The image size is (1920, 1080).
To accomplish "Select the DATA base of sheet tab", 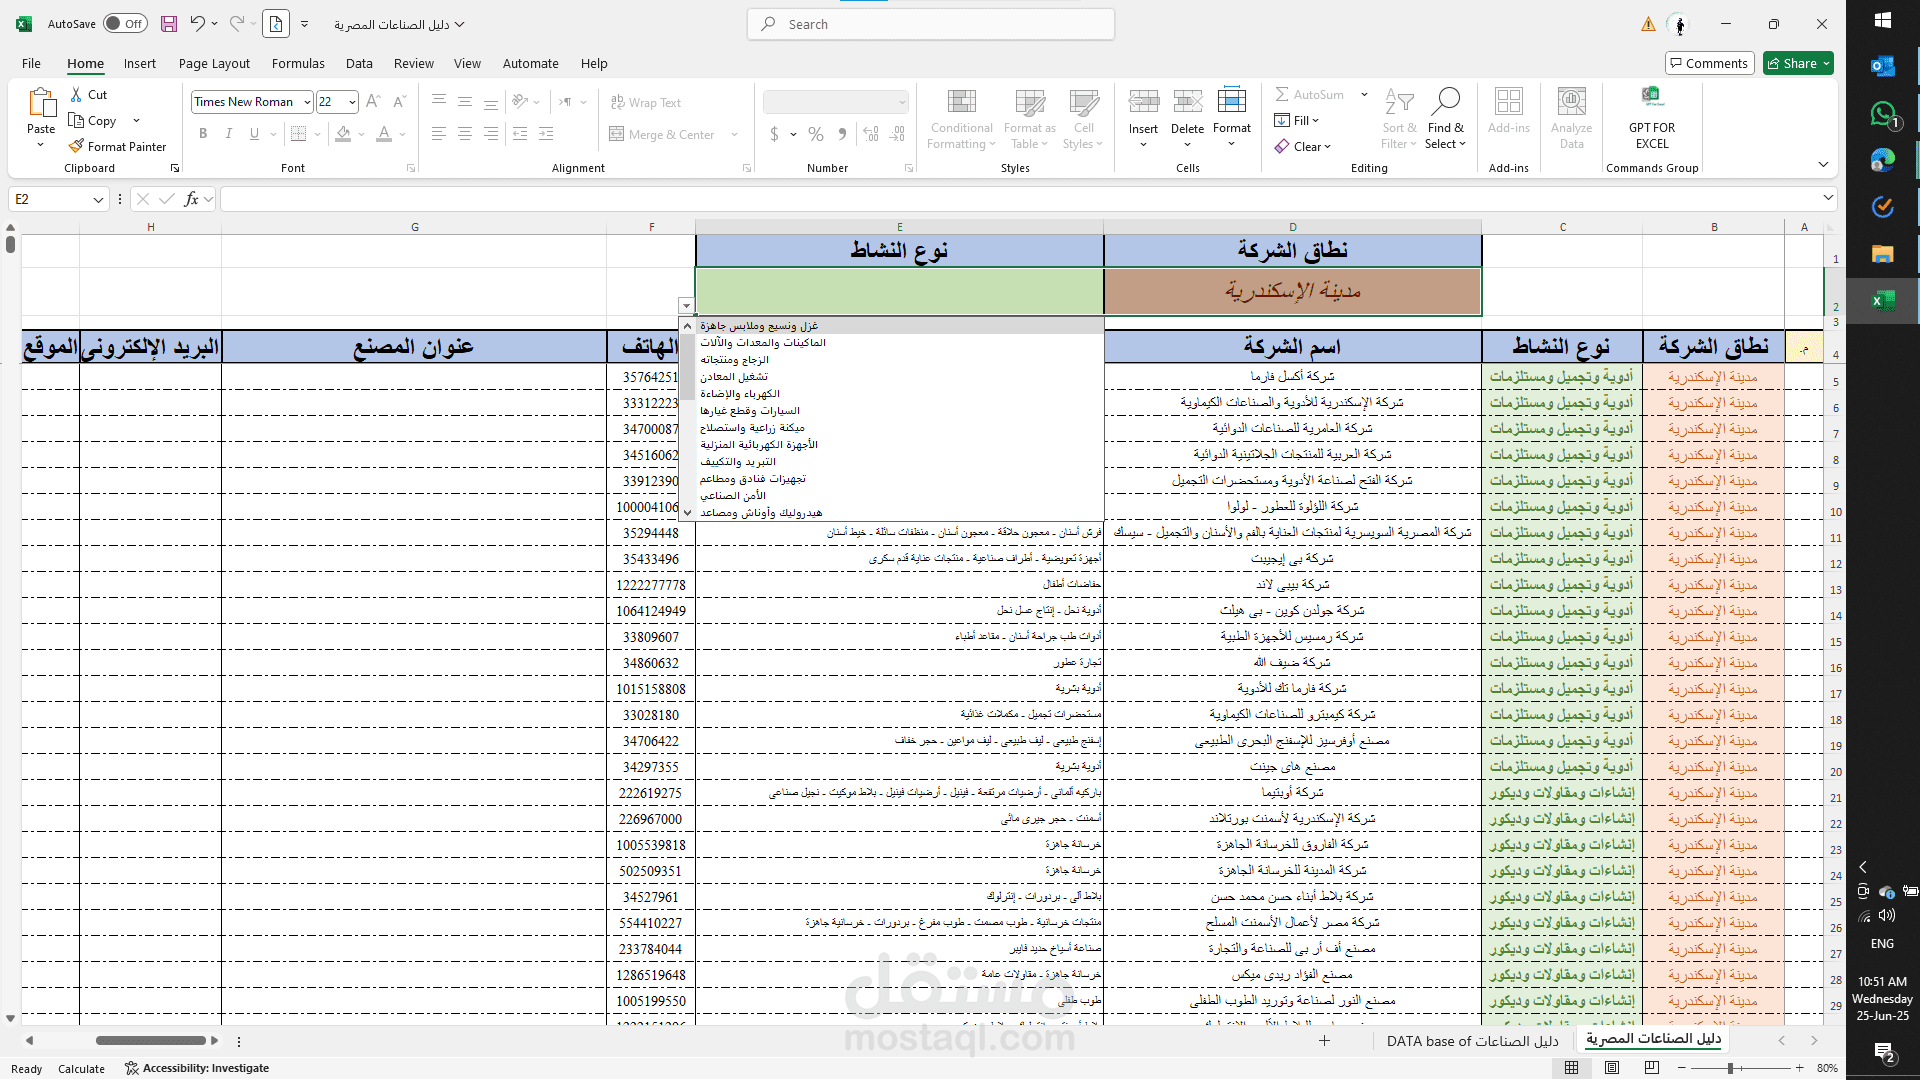I will click(1472, 1041).
